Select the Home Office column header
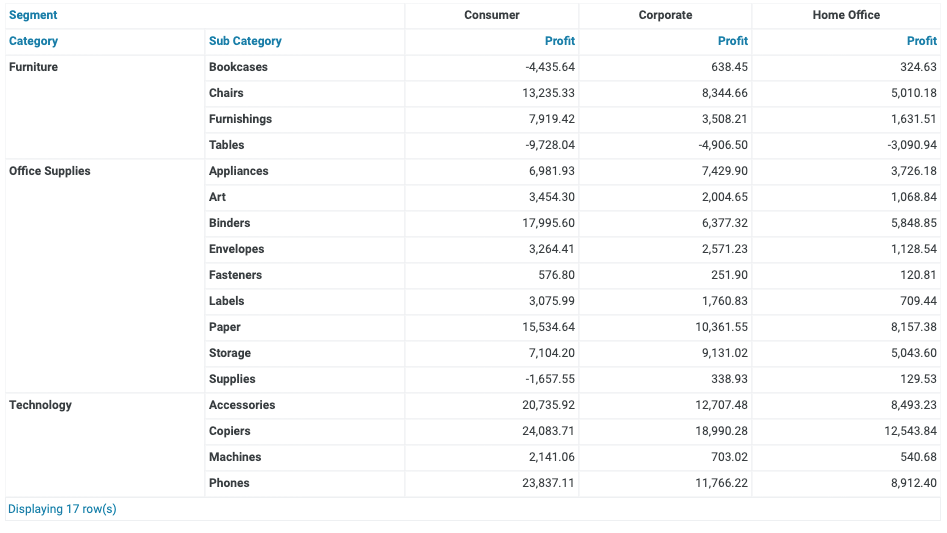Viewport: 947px width, 533px height. (x=846, y=15)
